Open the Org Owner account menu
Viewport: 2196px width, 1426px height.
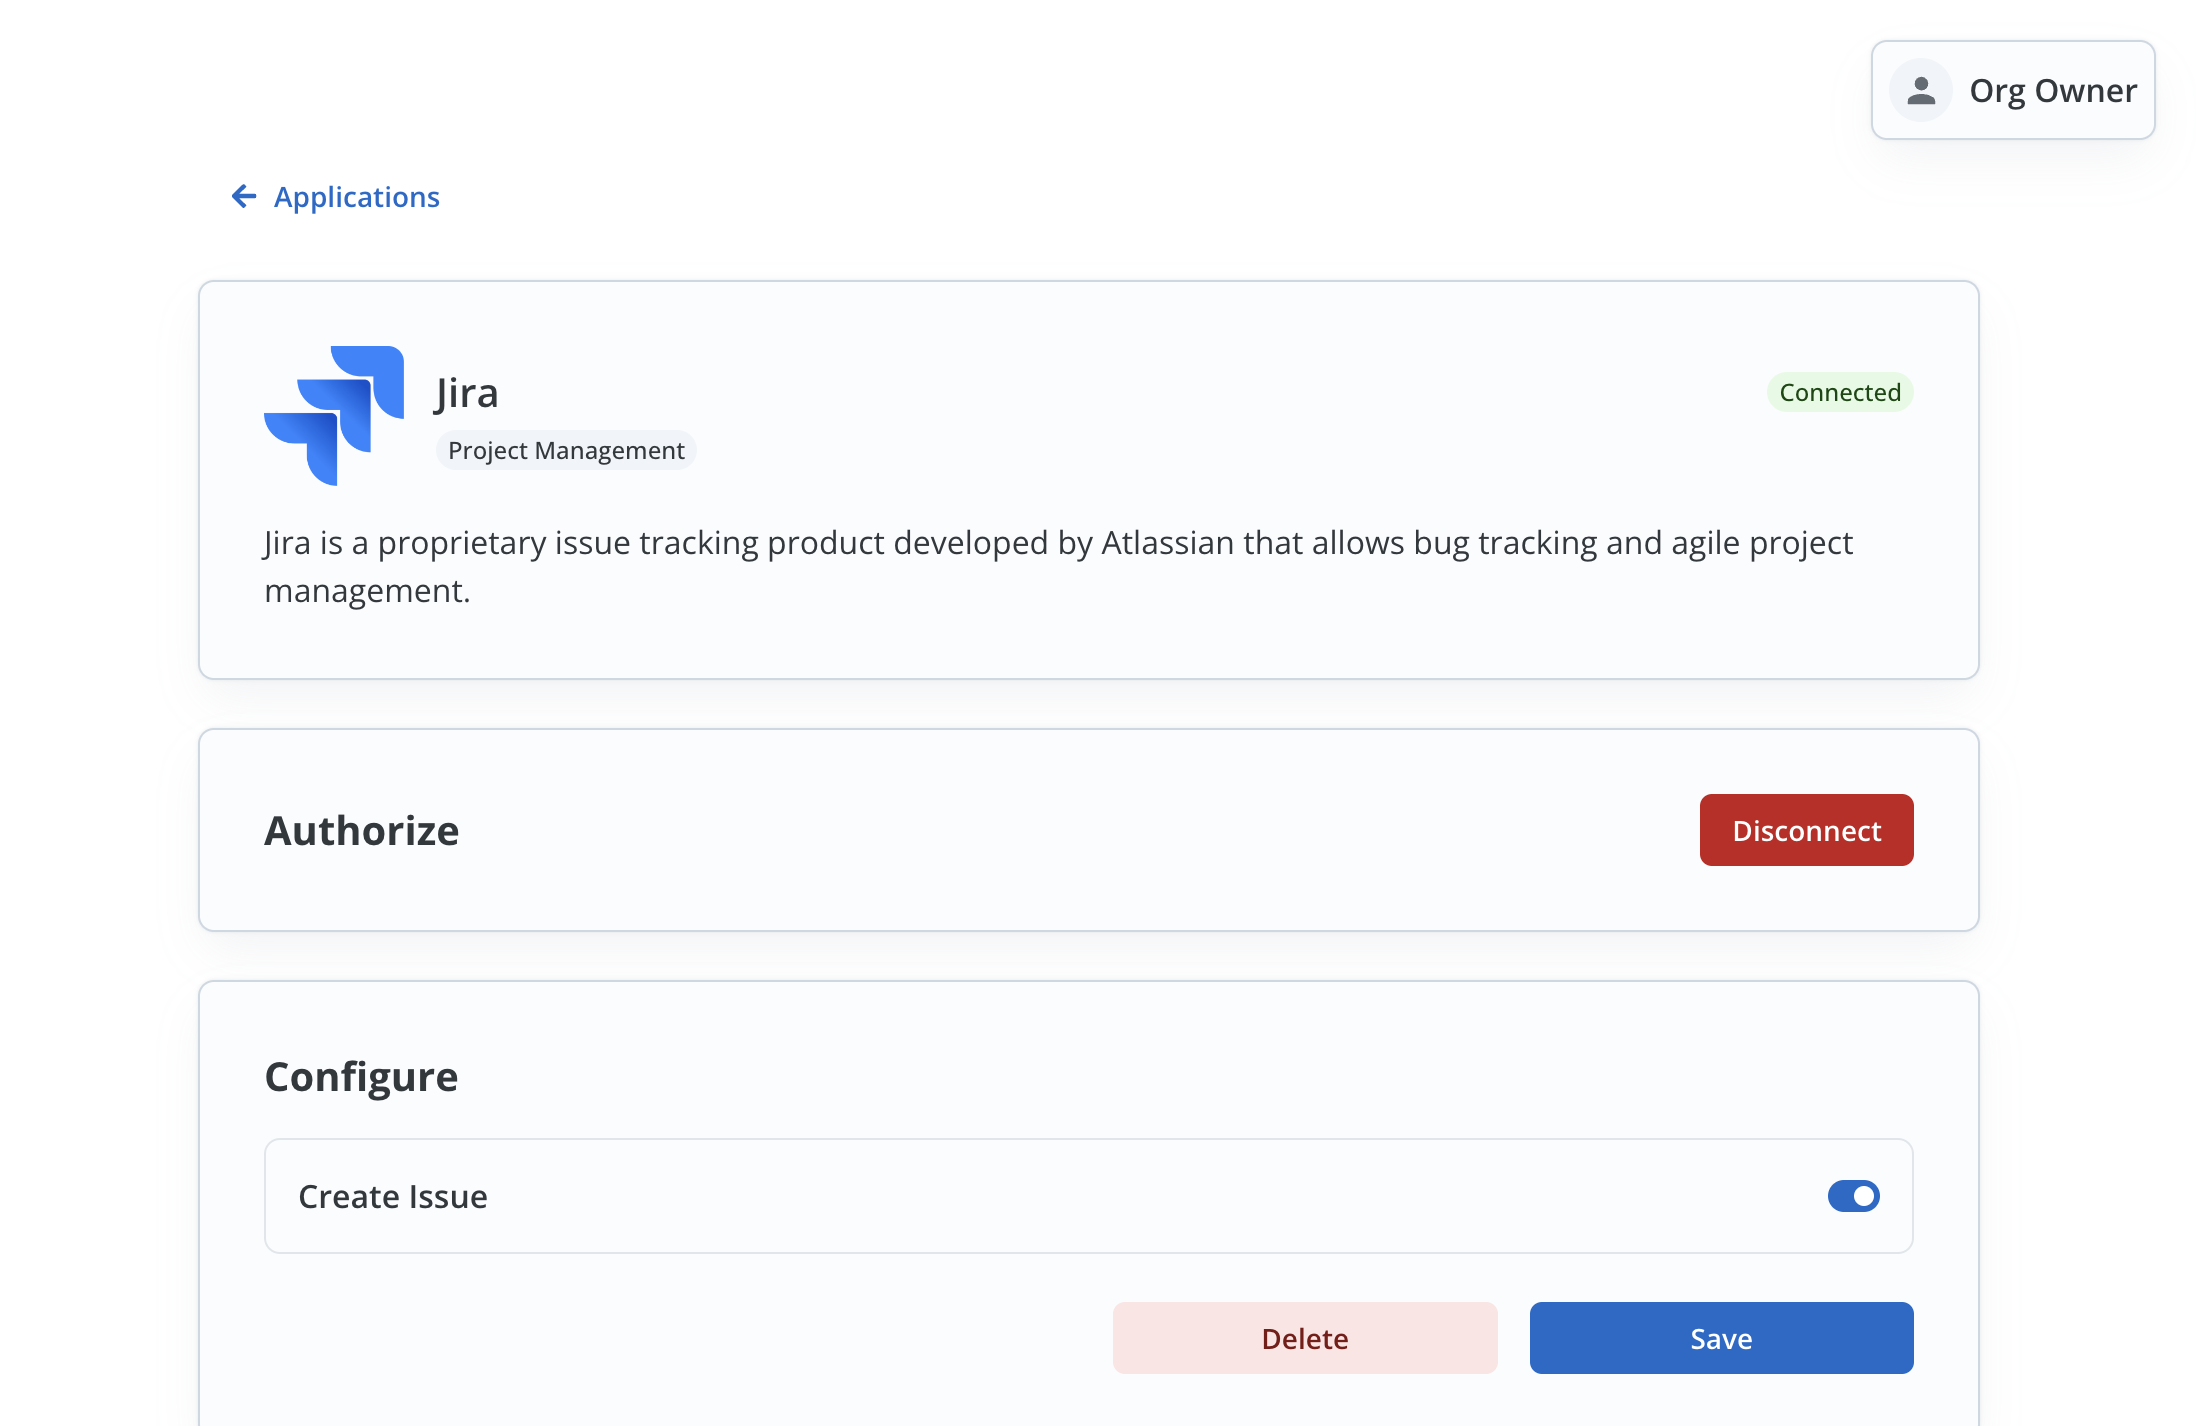coord(2012,90)
